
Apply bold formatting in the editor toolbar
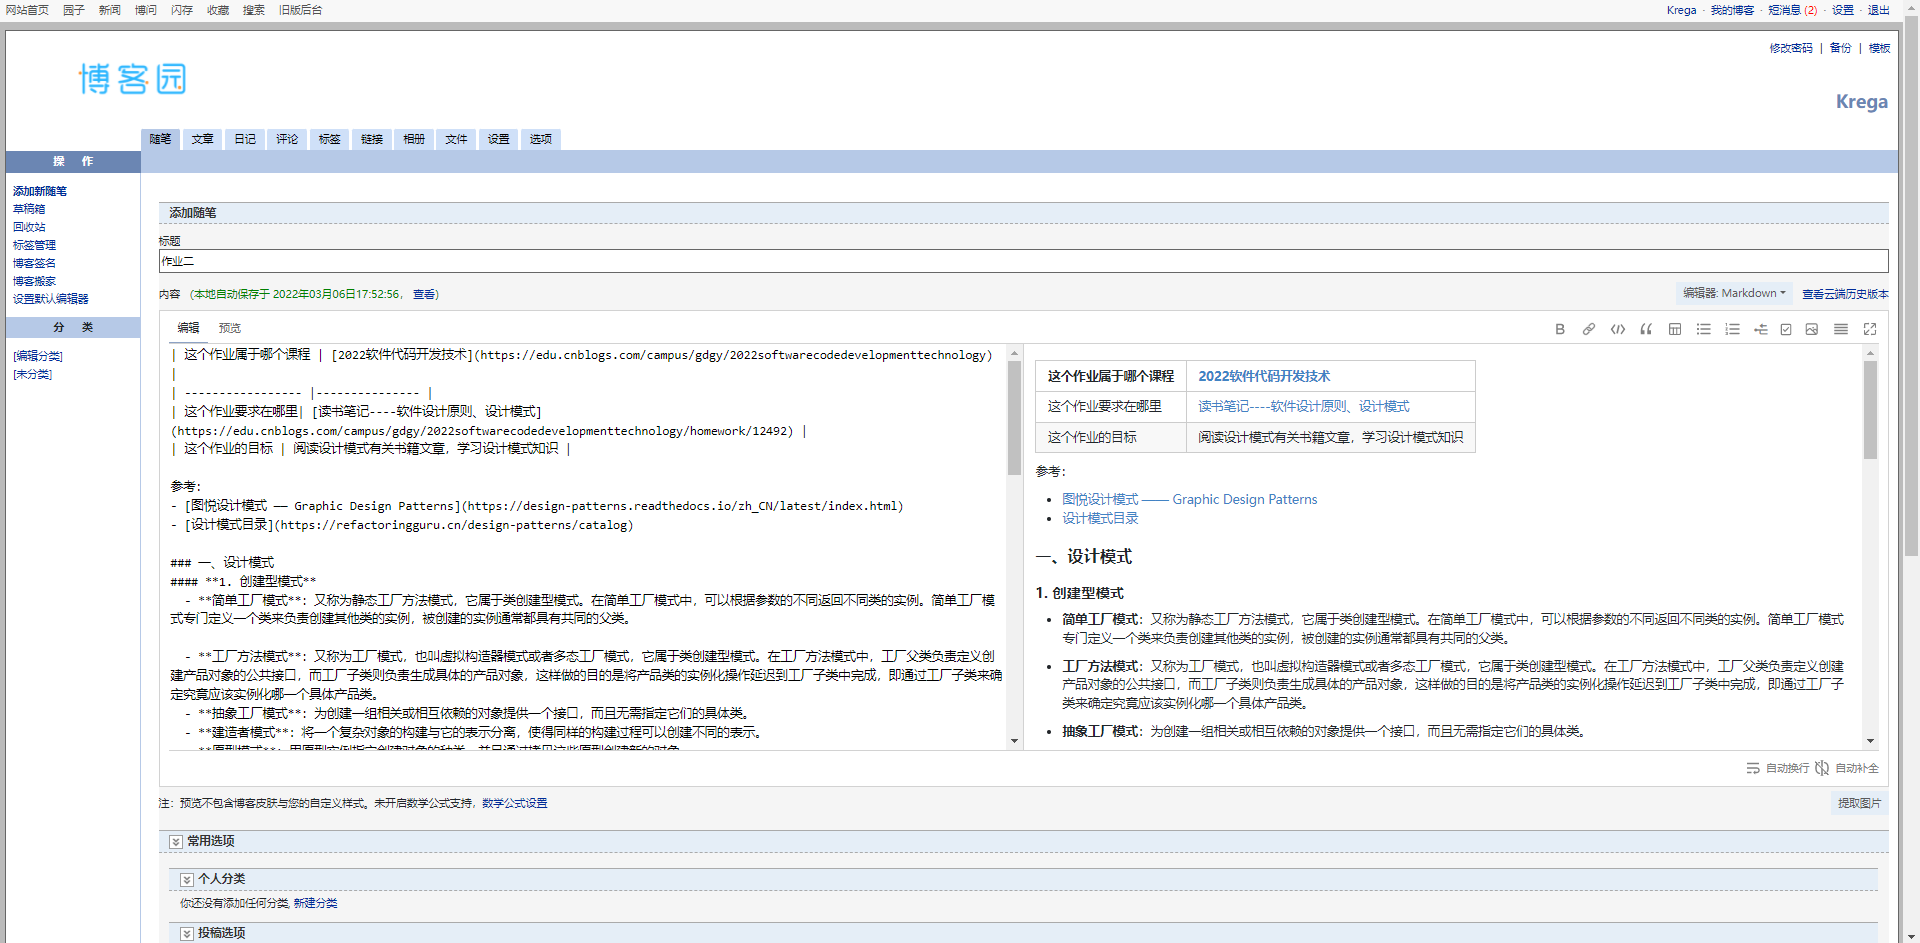point(1560,329)
